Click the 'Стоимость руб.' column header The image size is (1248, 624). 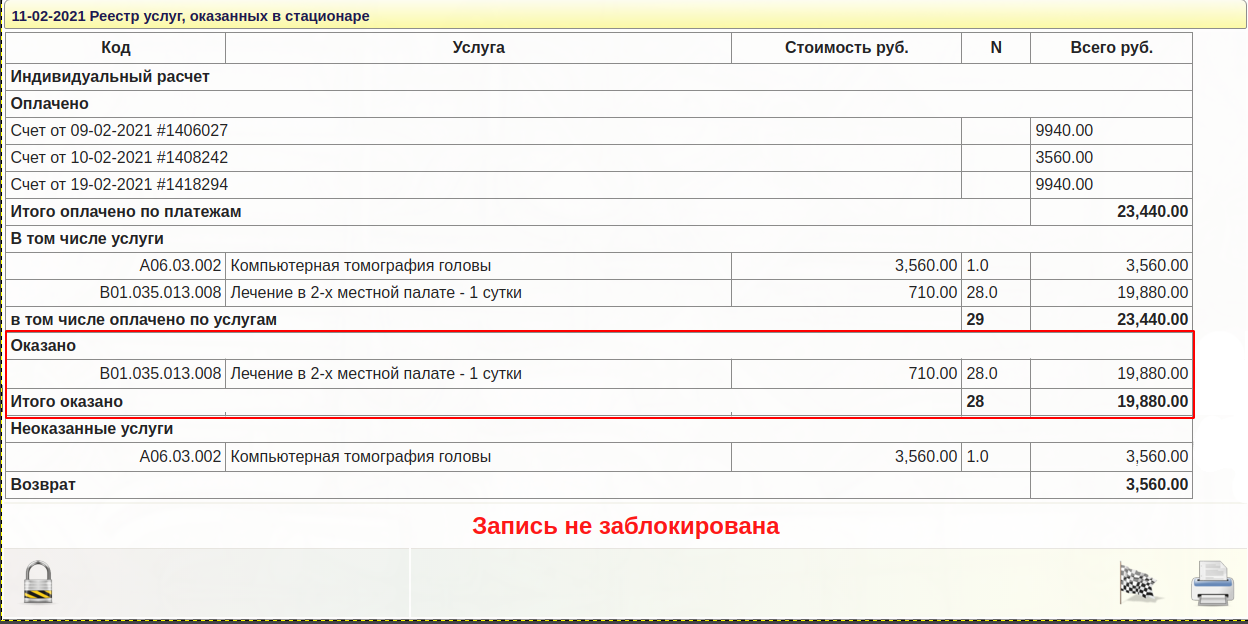click(x=846, y=48)
